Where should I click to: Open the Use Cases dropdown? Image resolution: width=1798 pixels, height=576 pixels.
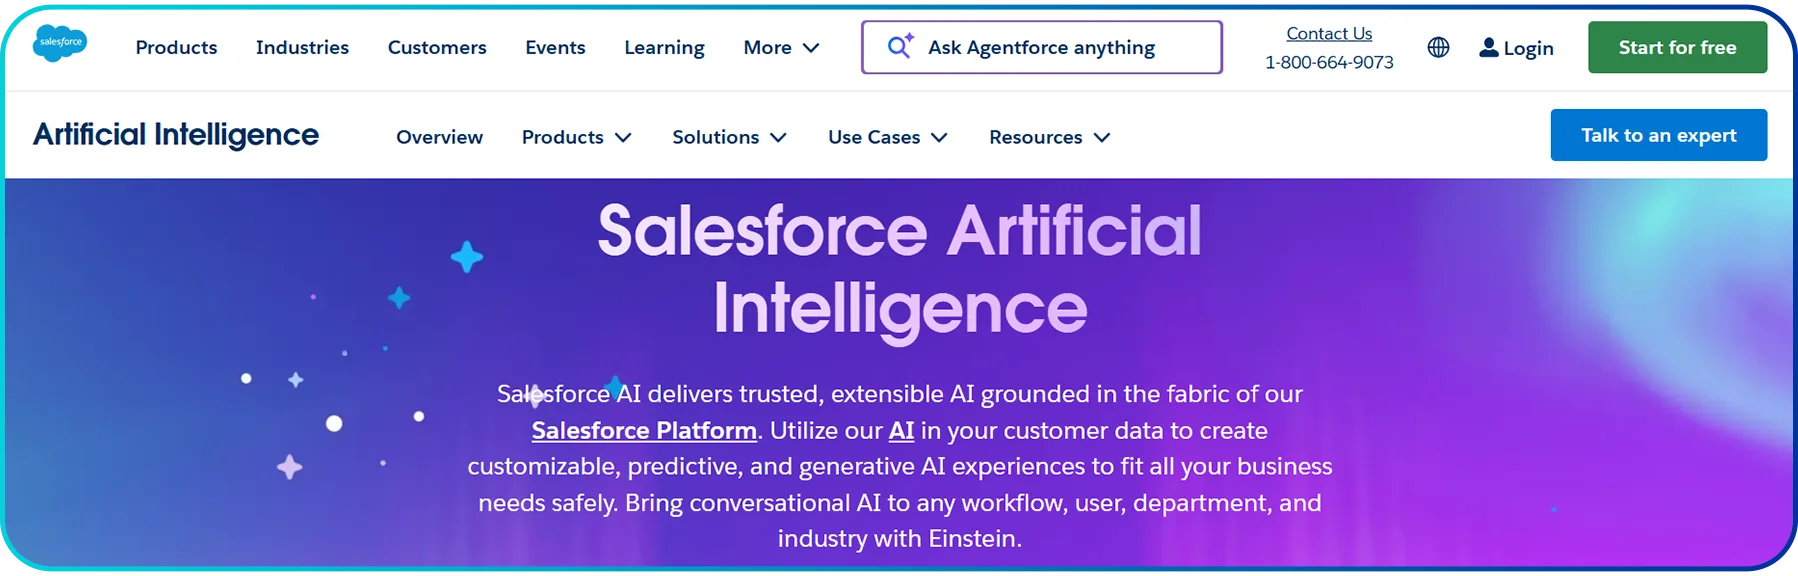[x=886, y=137]
